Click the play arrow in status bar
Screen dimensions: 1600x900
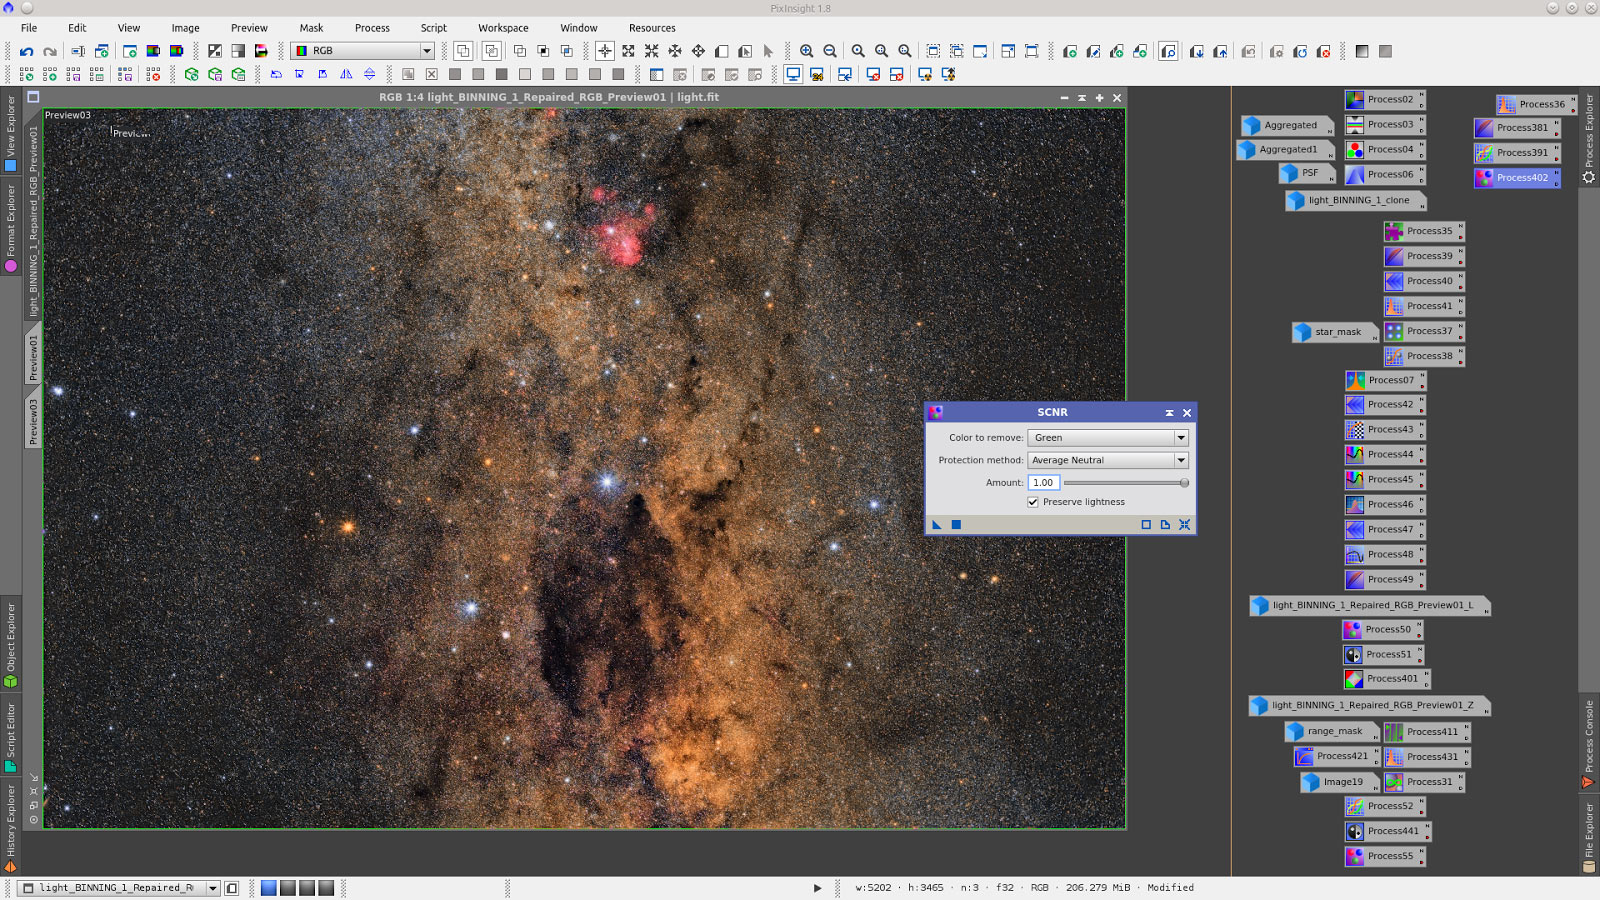tap(817, 888)
